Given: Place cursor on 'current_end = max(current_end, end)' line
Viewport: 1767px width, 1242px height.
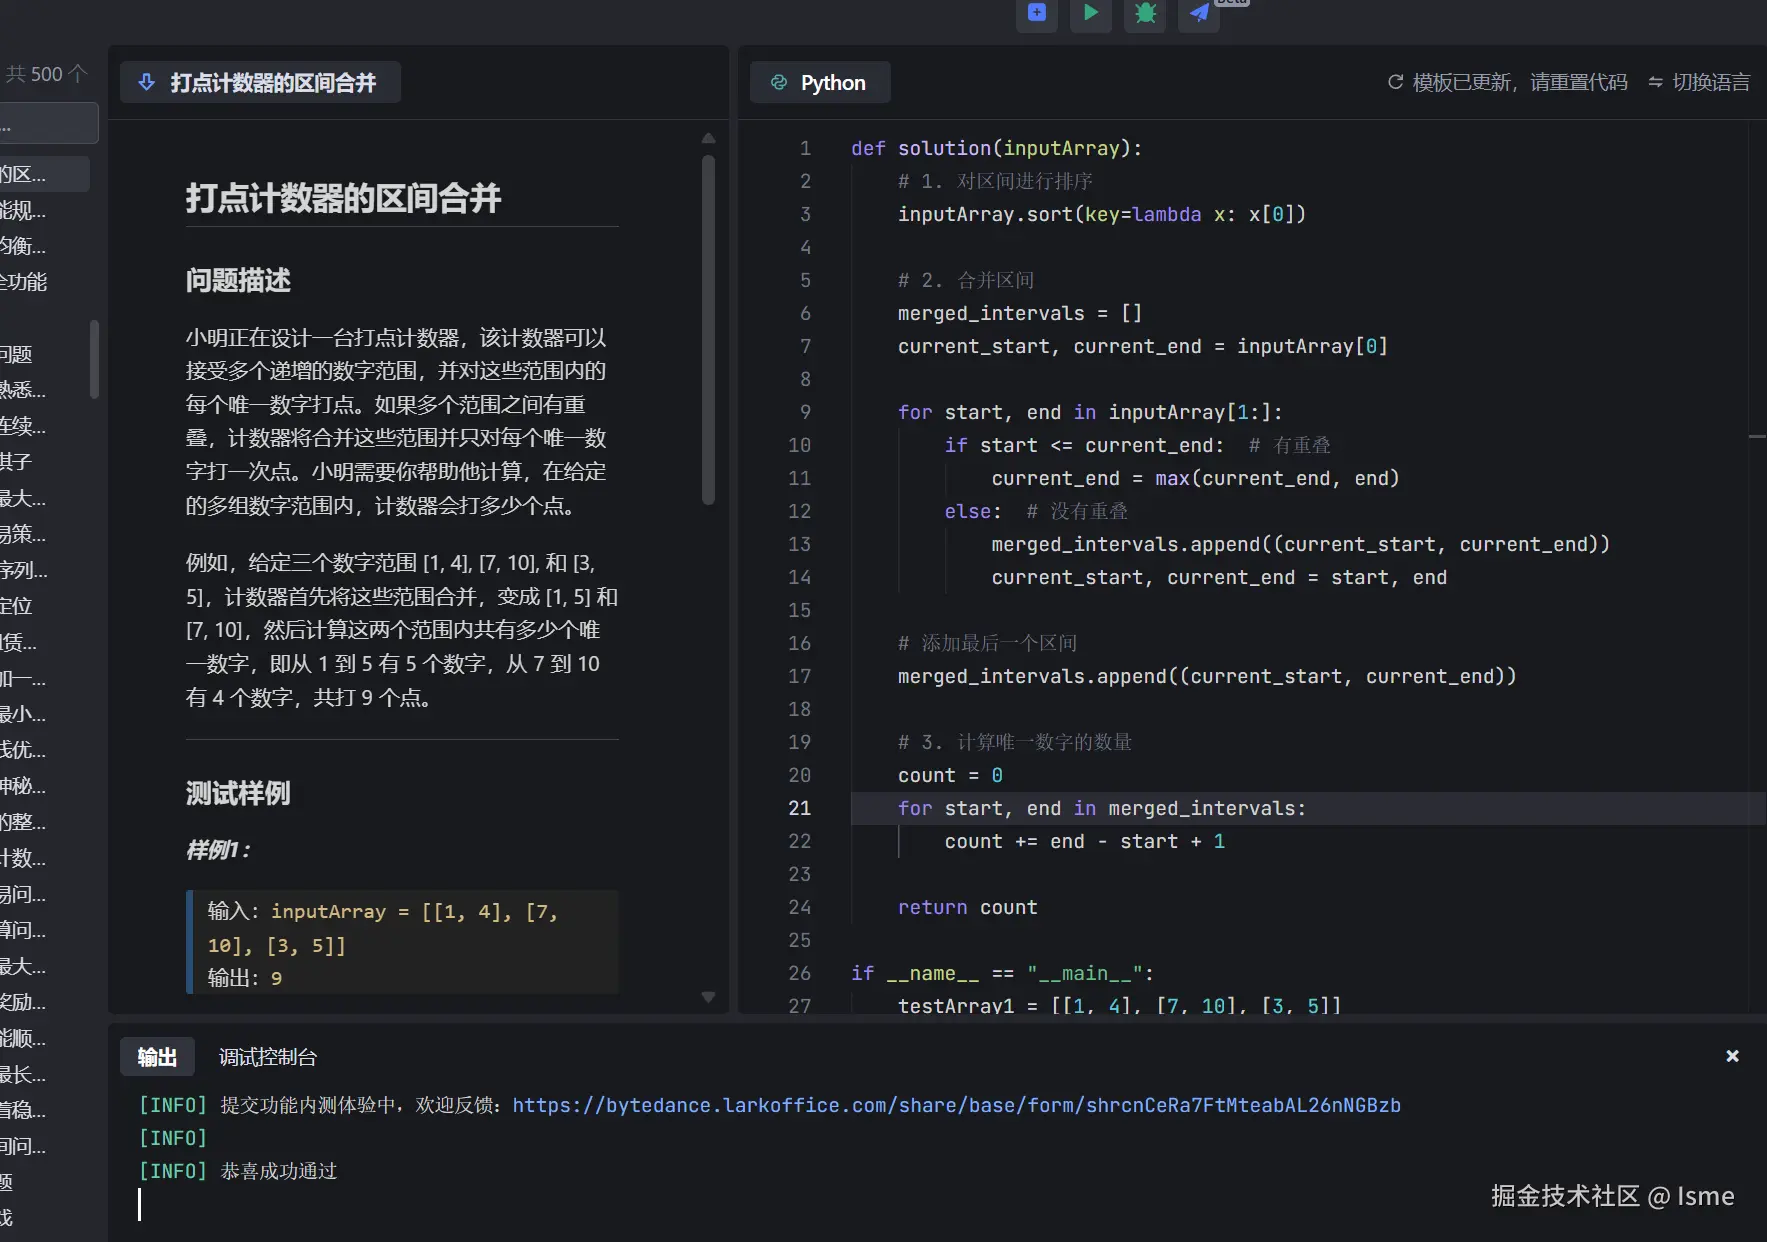Looking at the screenshot, I should 1195,478.
